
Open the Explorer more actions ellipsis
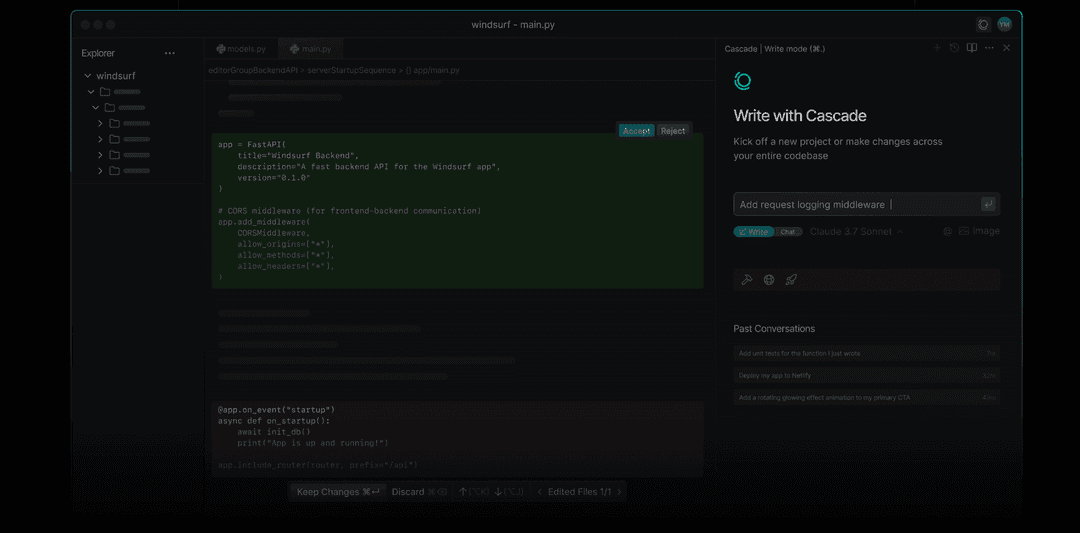169,53
